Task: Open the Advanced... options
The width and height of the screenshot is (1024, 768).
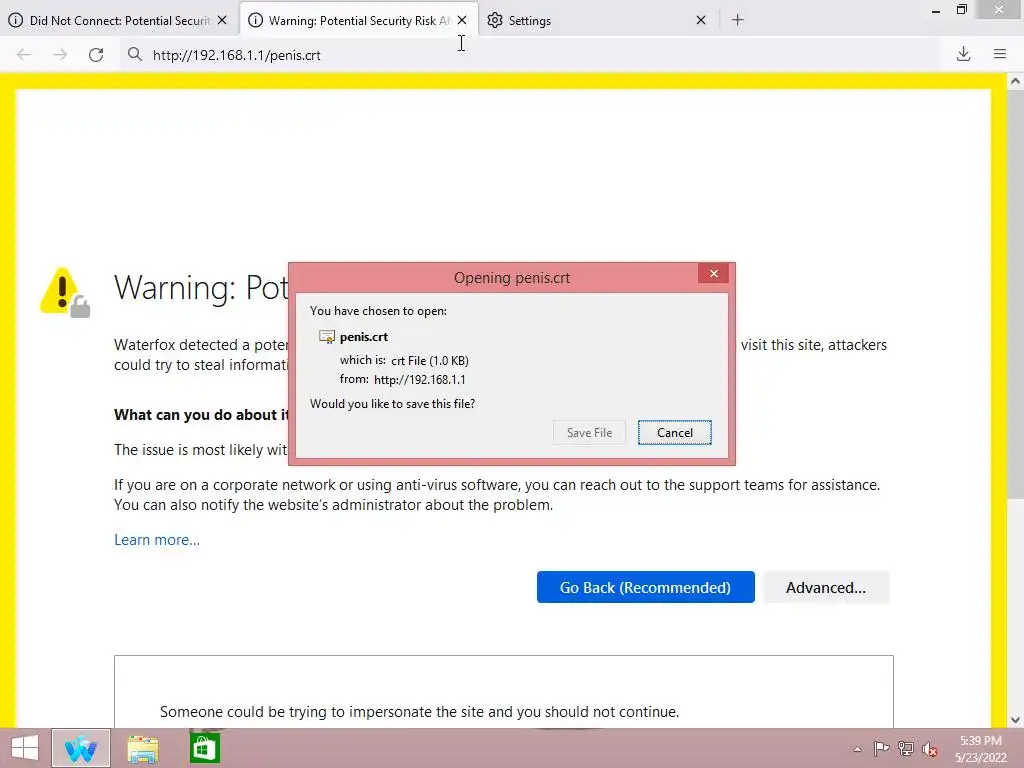Action: (x=826, y=588)
